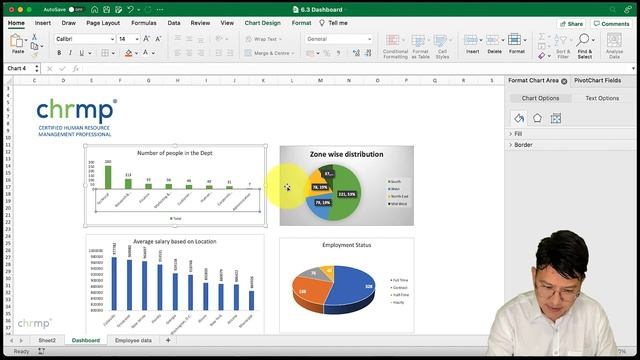Click the Tell me search field
Image resolution: width=640 pixels, height=360 pixels.
click(x=334, y=23)
